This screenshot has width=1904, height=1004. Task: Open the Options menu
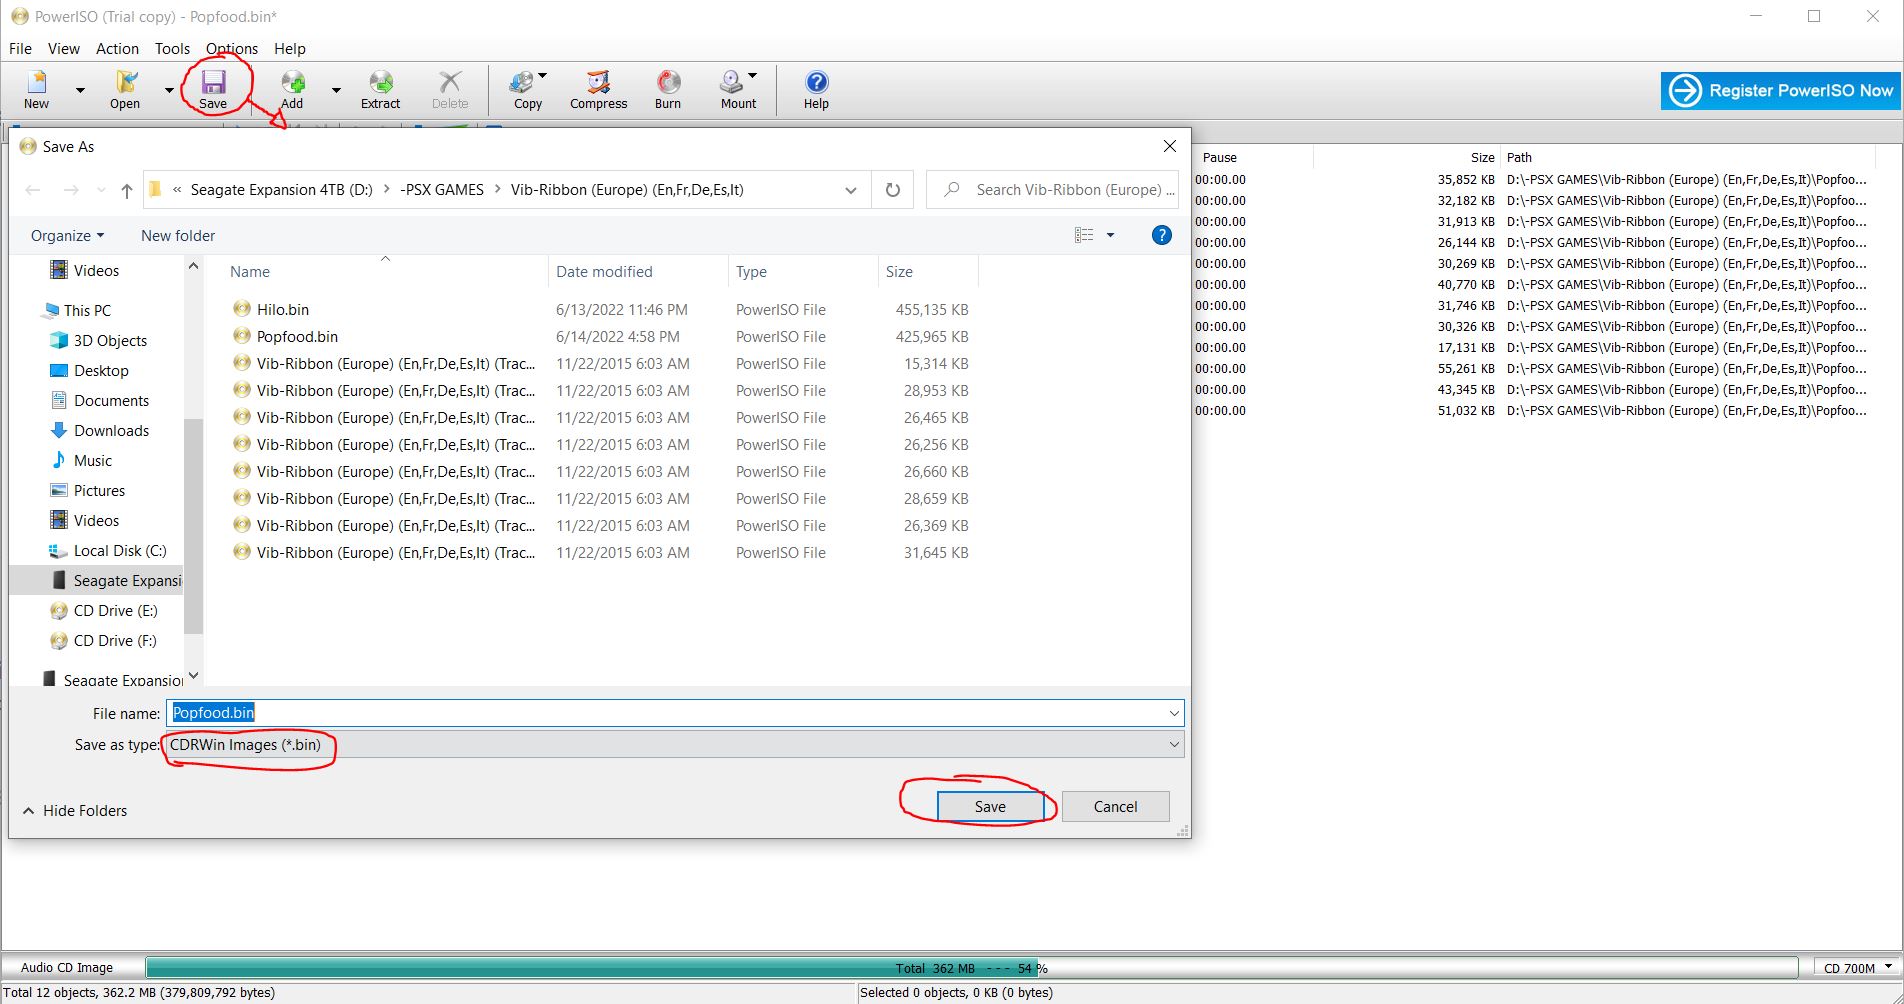coord(232,48)
